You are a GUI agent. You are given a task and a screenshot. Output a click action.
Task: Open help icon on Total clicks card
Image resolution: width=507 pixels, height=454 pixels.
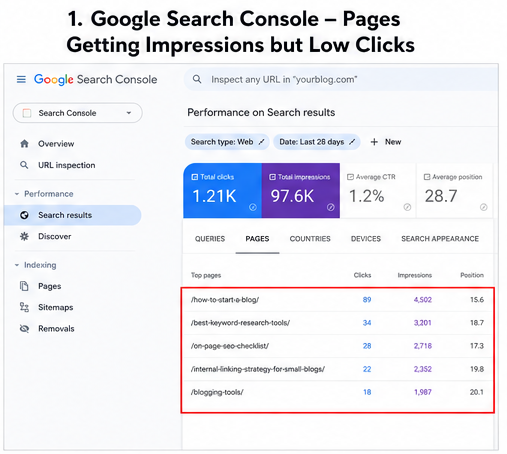[253, 207]
